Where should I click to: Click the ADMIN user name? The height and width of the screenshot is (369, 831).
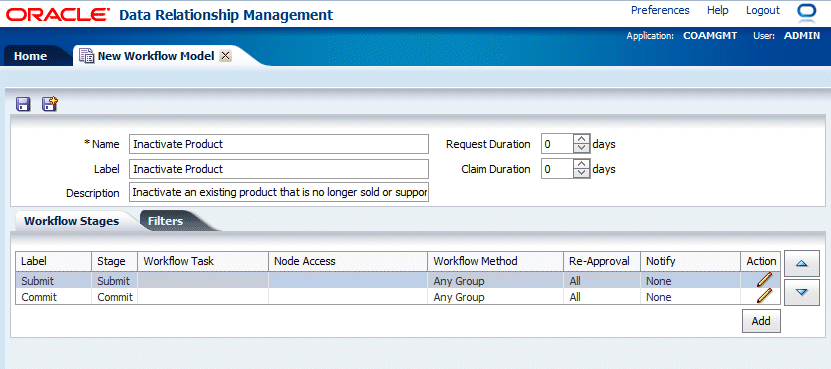pos(802,36)
